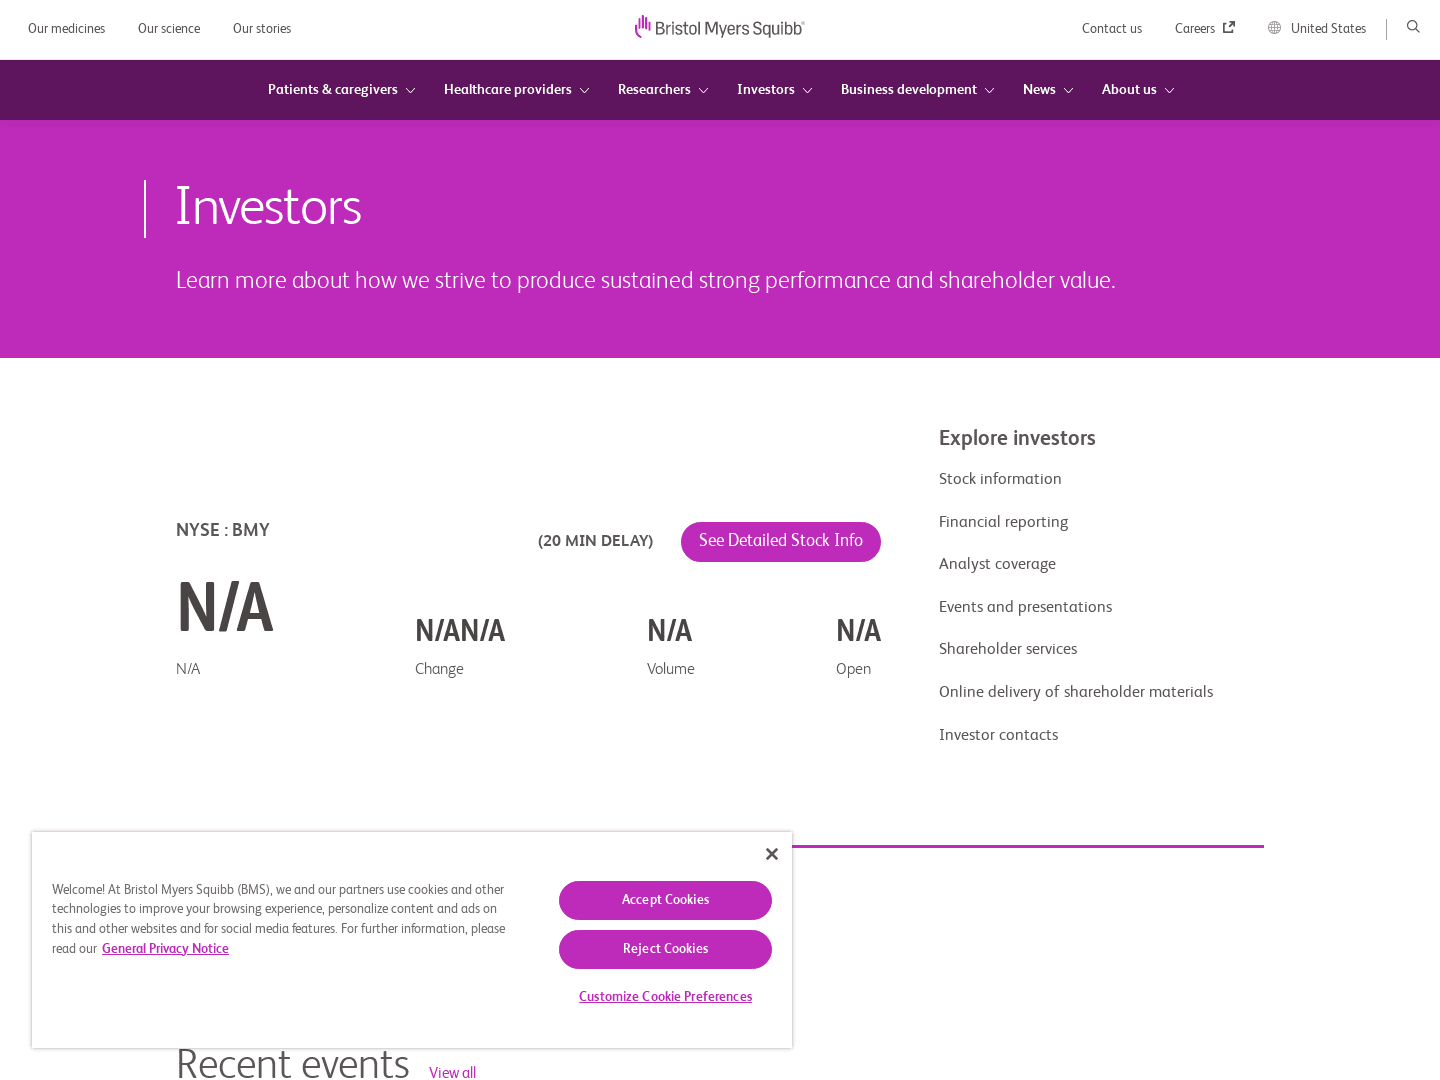Open the Investors navigation menu
The height and width of the screenshot is (1080, 1440).
[774, 90]
